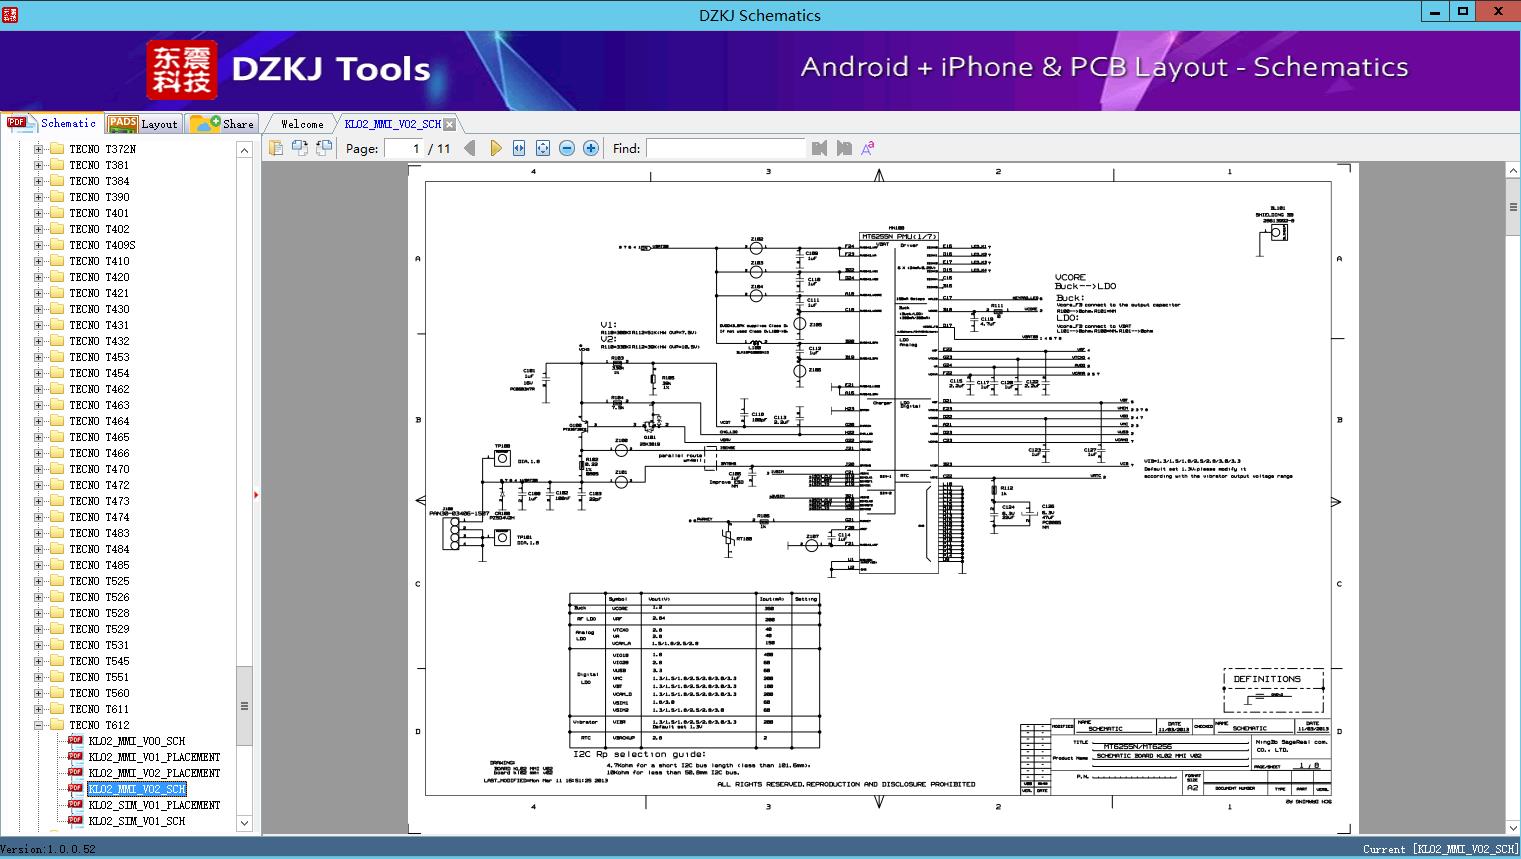Zoom in with the plus magnifier icon

pyautogui.click(x=591, y=148)
